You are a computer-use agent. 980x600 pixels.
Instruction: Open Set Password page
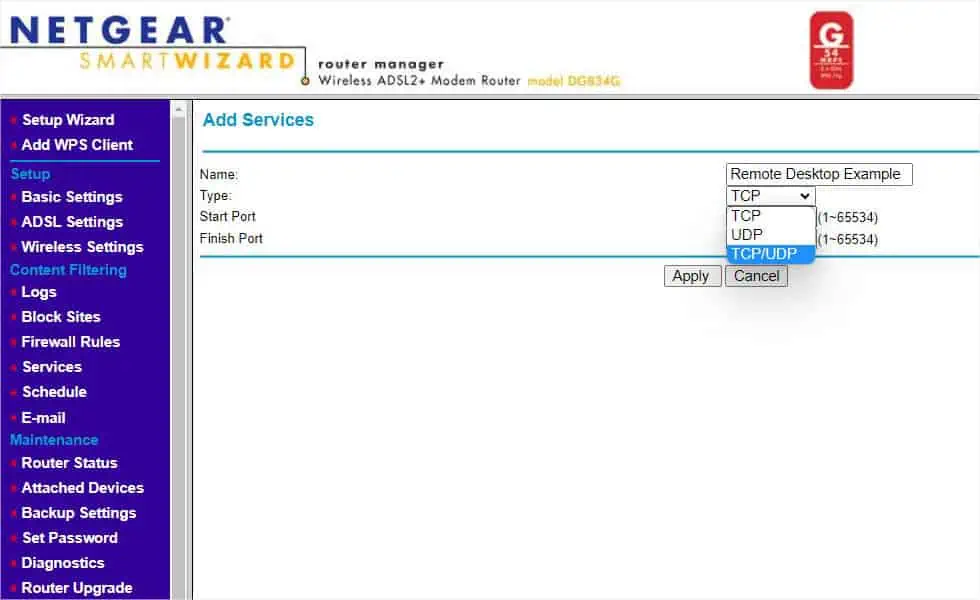click(67, 538)
